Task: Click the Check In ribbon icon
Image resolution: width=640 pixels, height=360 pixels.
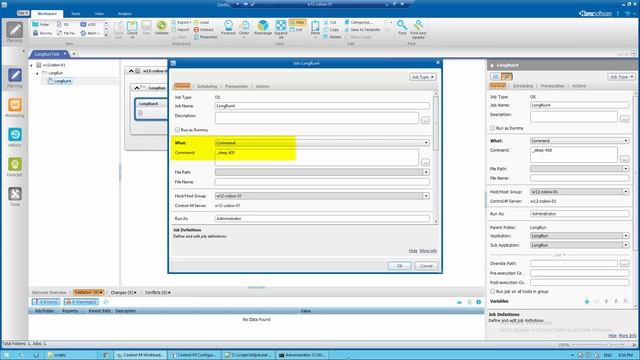Action: (x=132, y=29)
